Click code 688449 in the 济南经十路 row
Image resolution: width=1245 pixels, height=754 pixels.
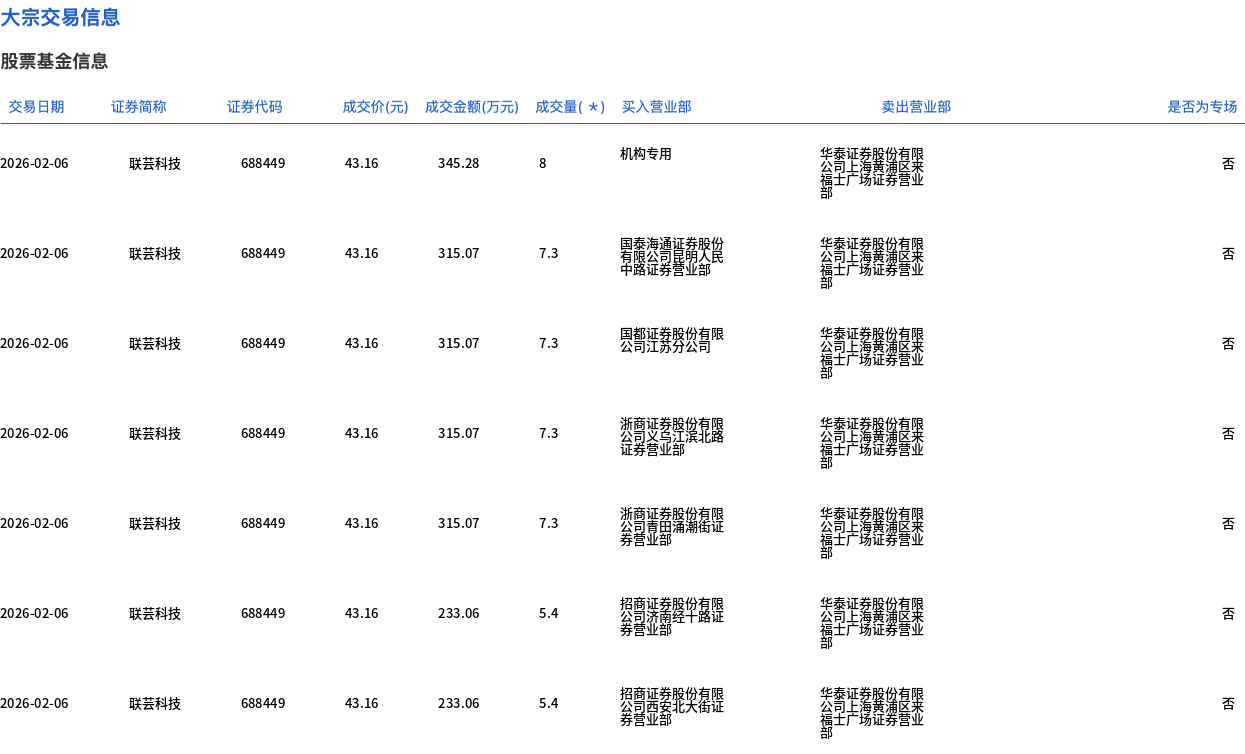point(263,613)
